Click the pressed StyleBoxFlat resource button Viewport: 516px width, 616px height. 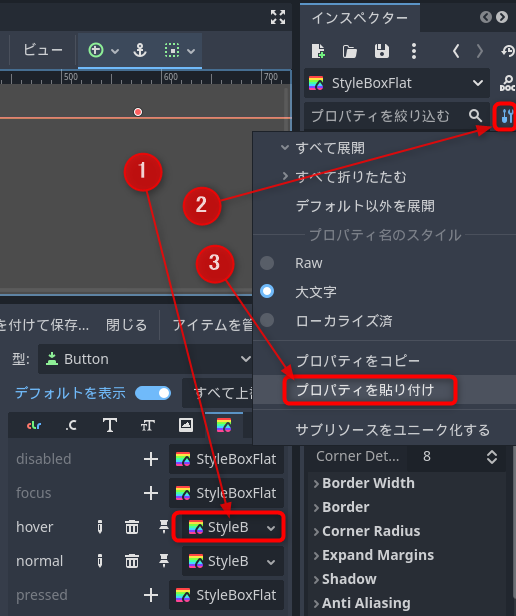click(x=226, y=595)
